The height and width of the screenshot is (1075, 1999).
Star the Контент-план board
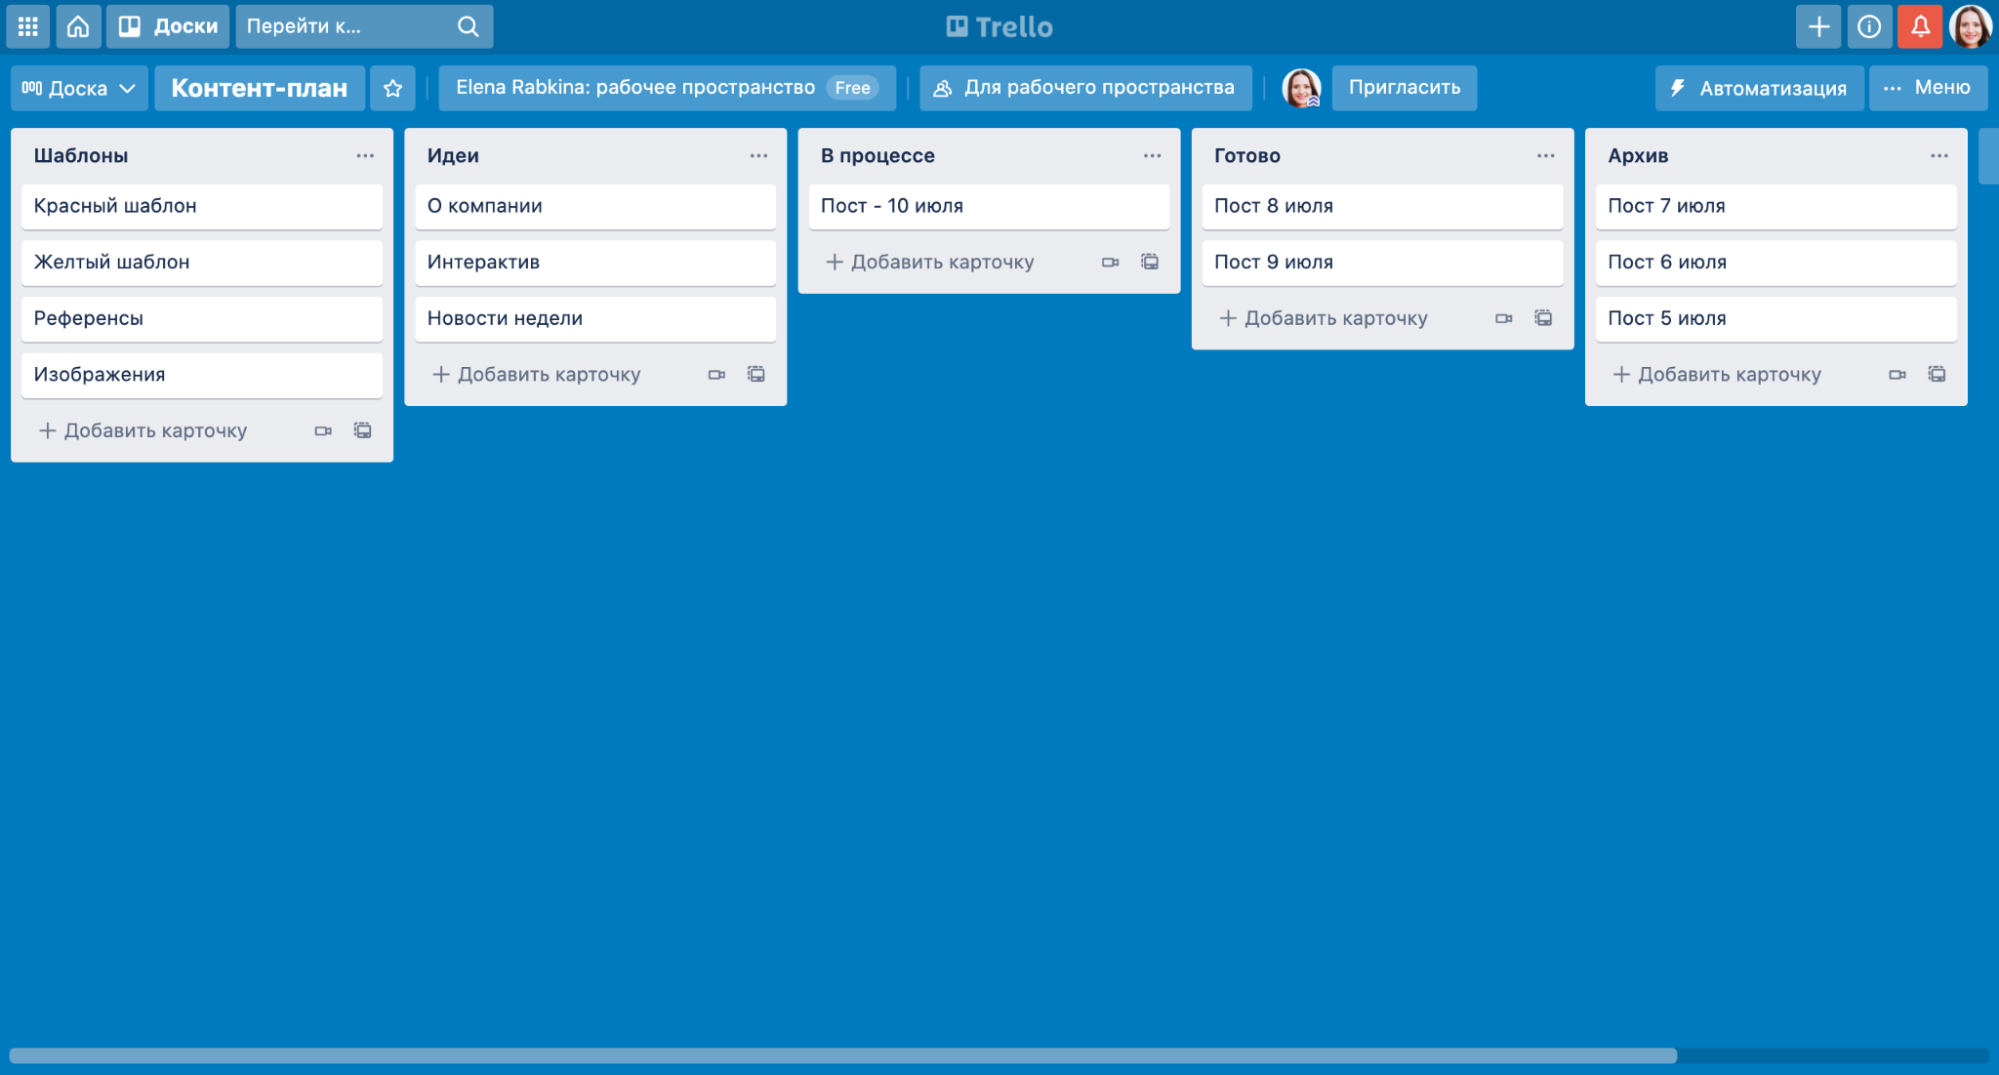click(393, 88)
